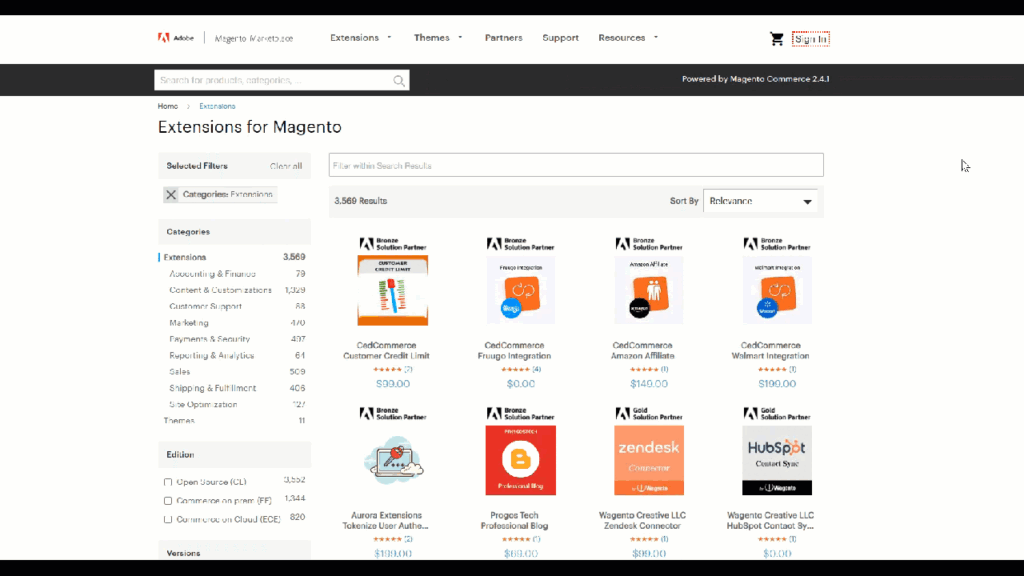This screenshot has height=576, width=1024.
Task: Click the Filter within Search Results field
Action: click(x=576, y=165)
